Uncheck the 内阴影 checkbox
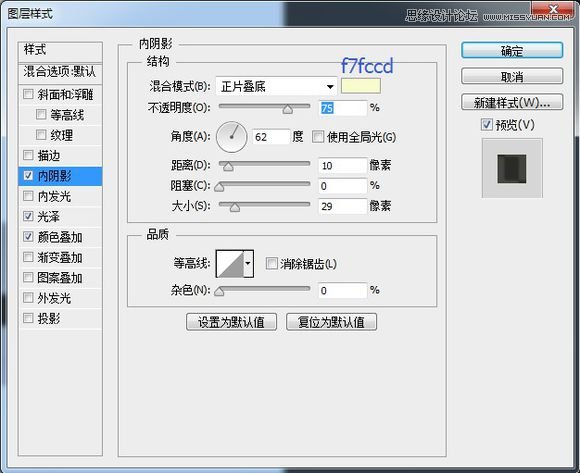The image size is (580, 473). point(28,175)
